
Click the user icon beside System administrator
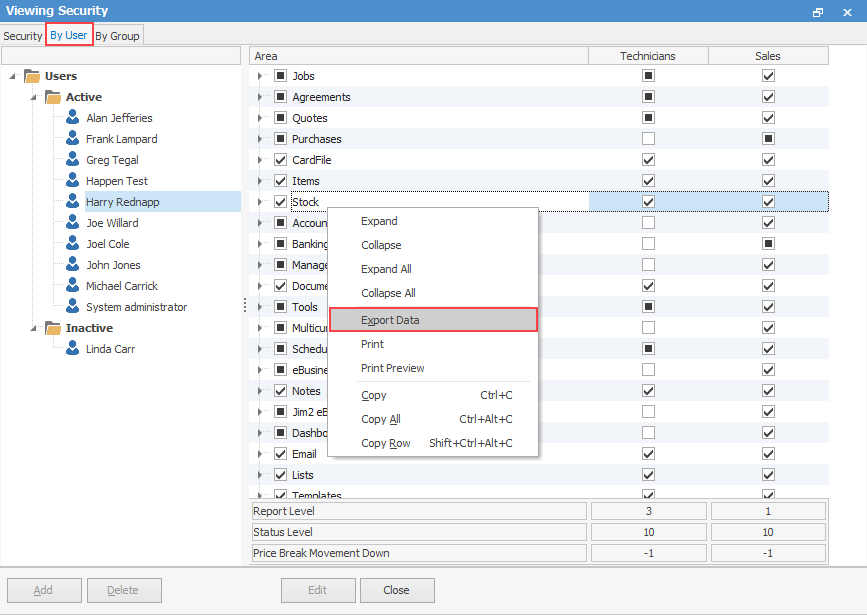pyautogui.click(x=73, y=307)
